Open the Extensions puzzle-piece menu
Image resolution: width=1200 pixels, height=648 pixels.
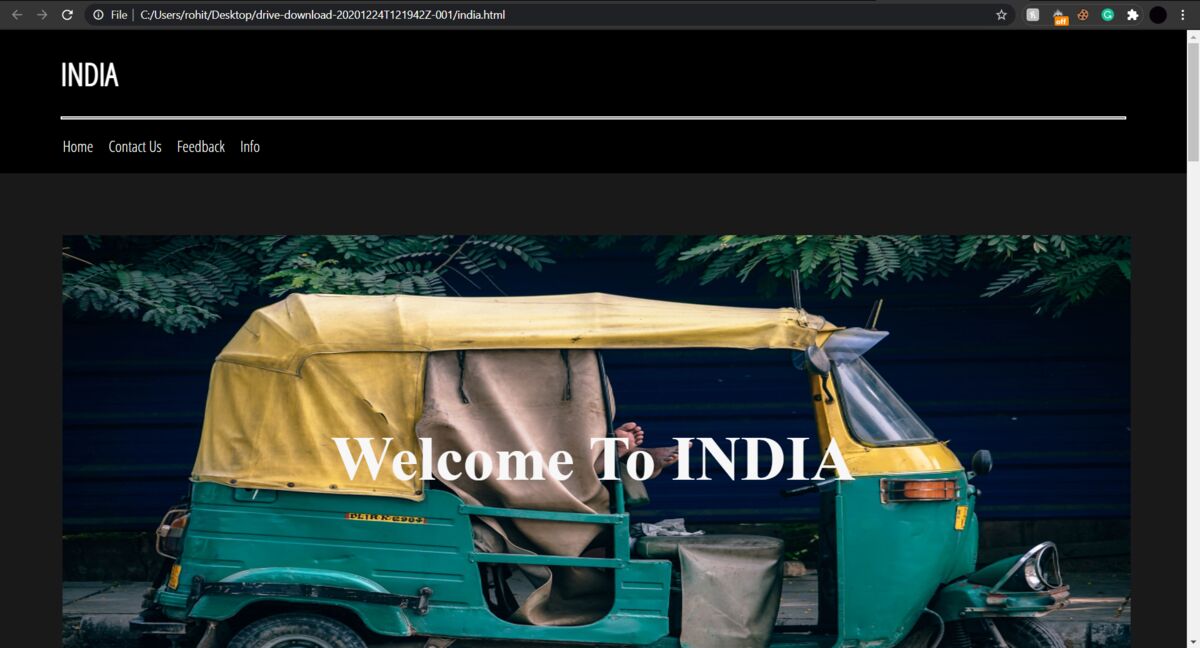(x=1132, y=15)
